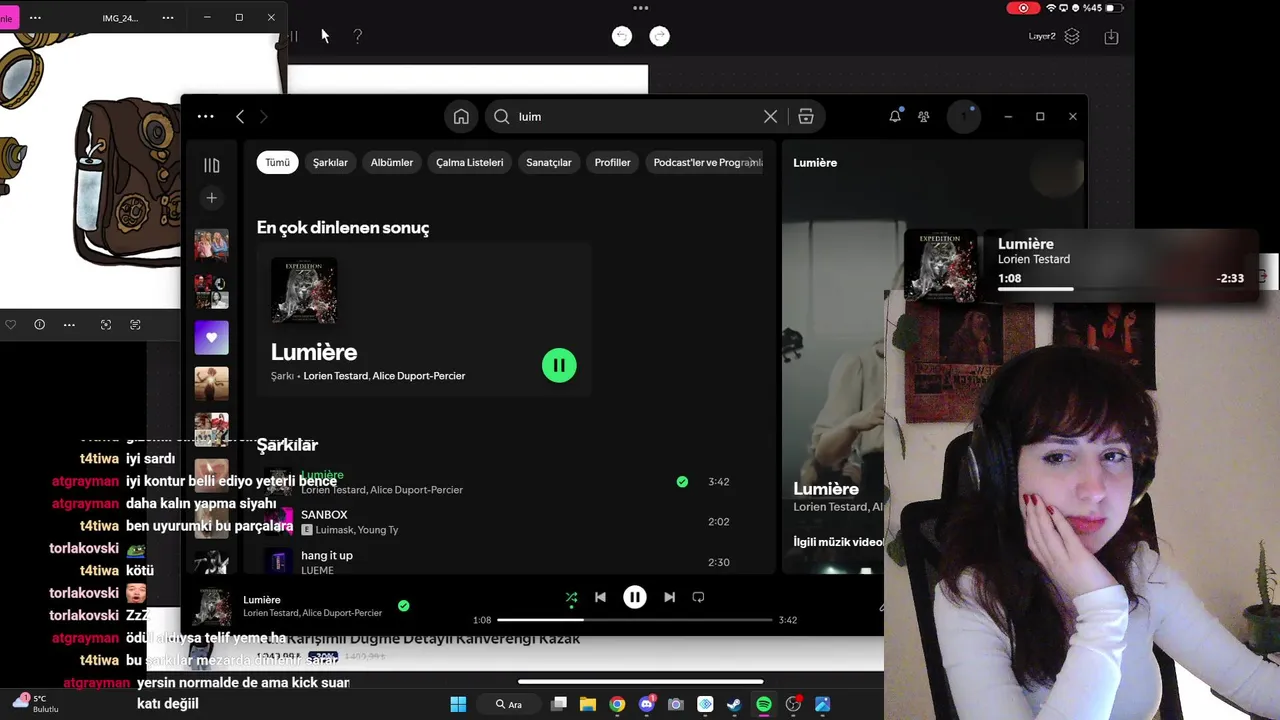The image size is (1280, 720).
Task: Open Friend Activity icon in Spotify
Action: point(924,116)
